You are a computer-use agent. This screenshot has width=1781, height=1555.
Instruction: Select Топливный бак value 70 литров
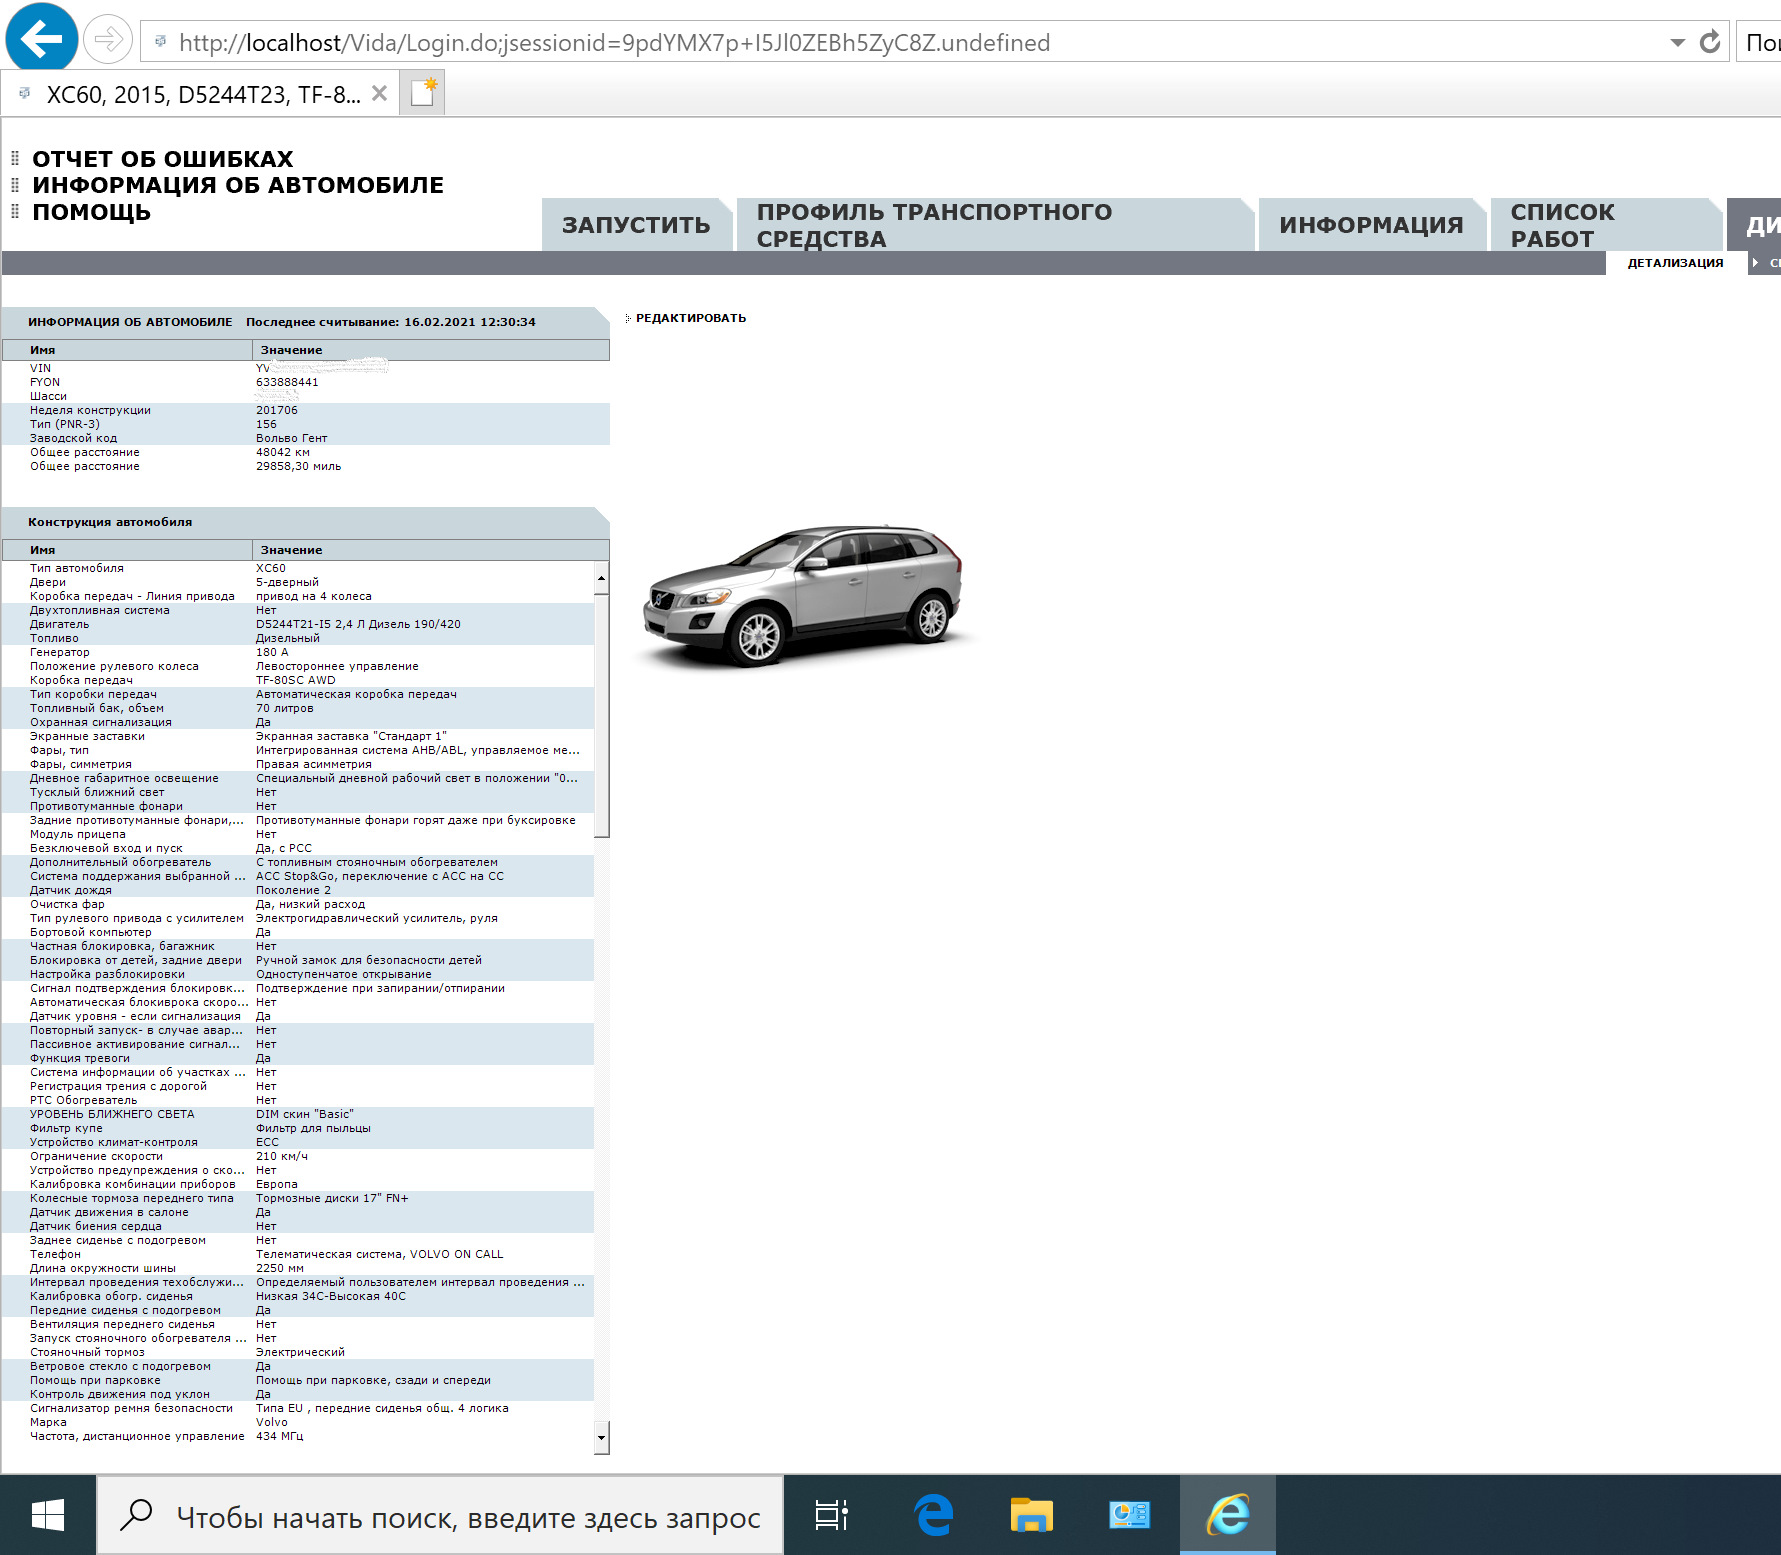point(285,708)
